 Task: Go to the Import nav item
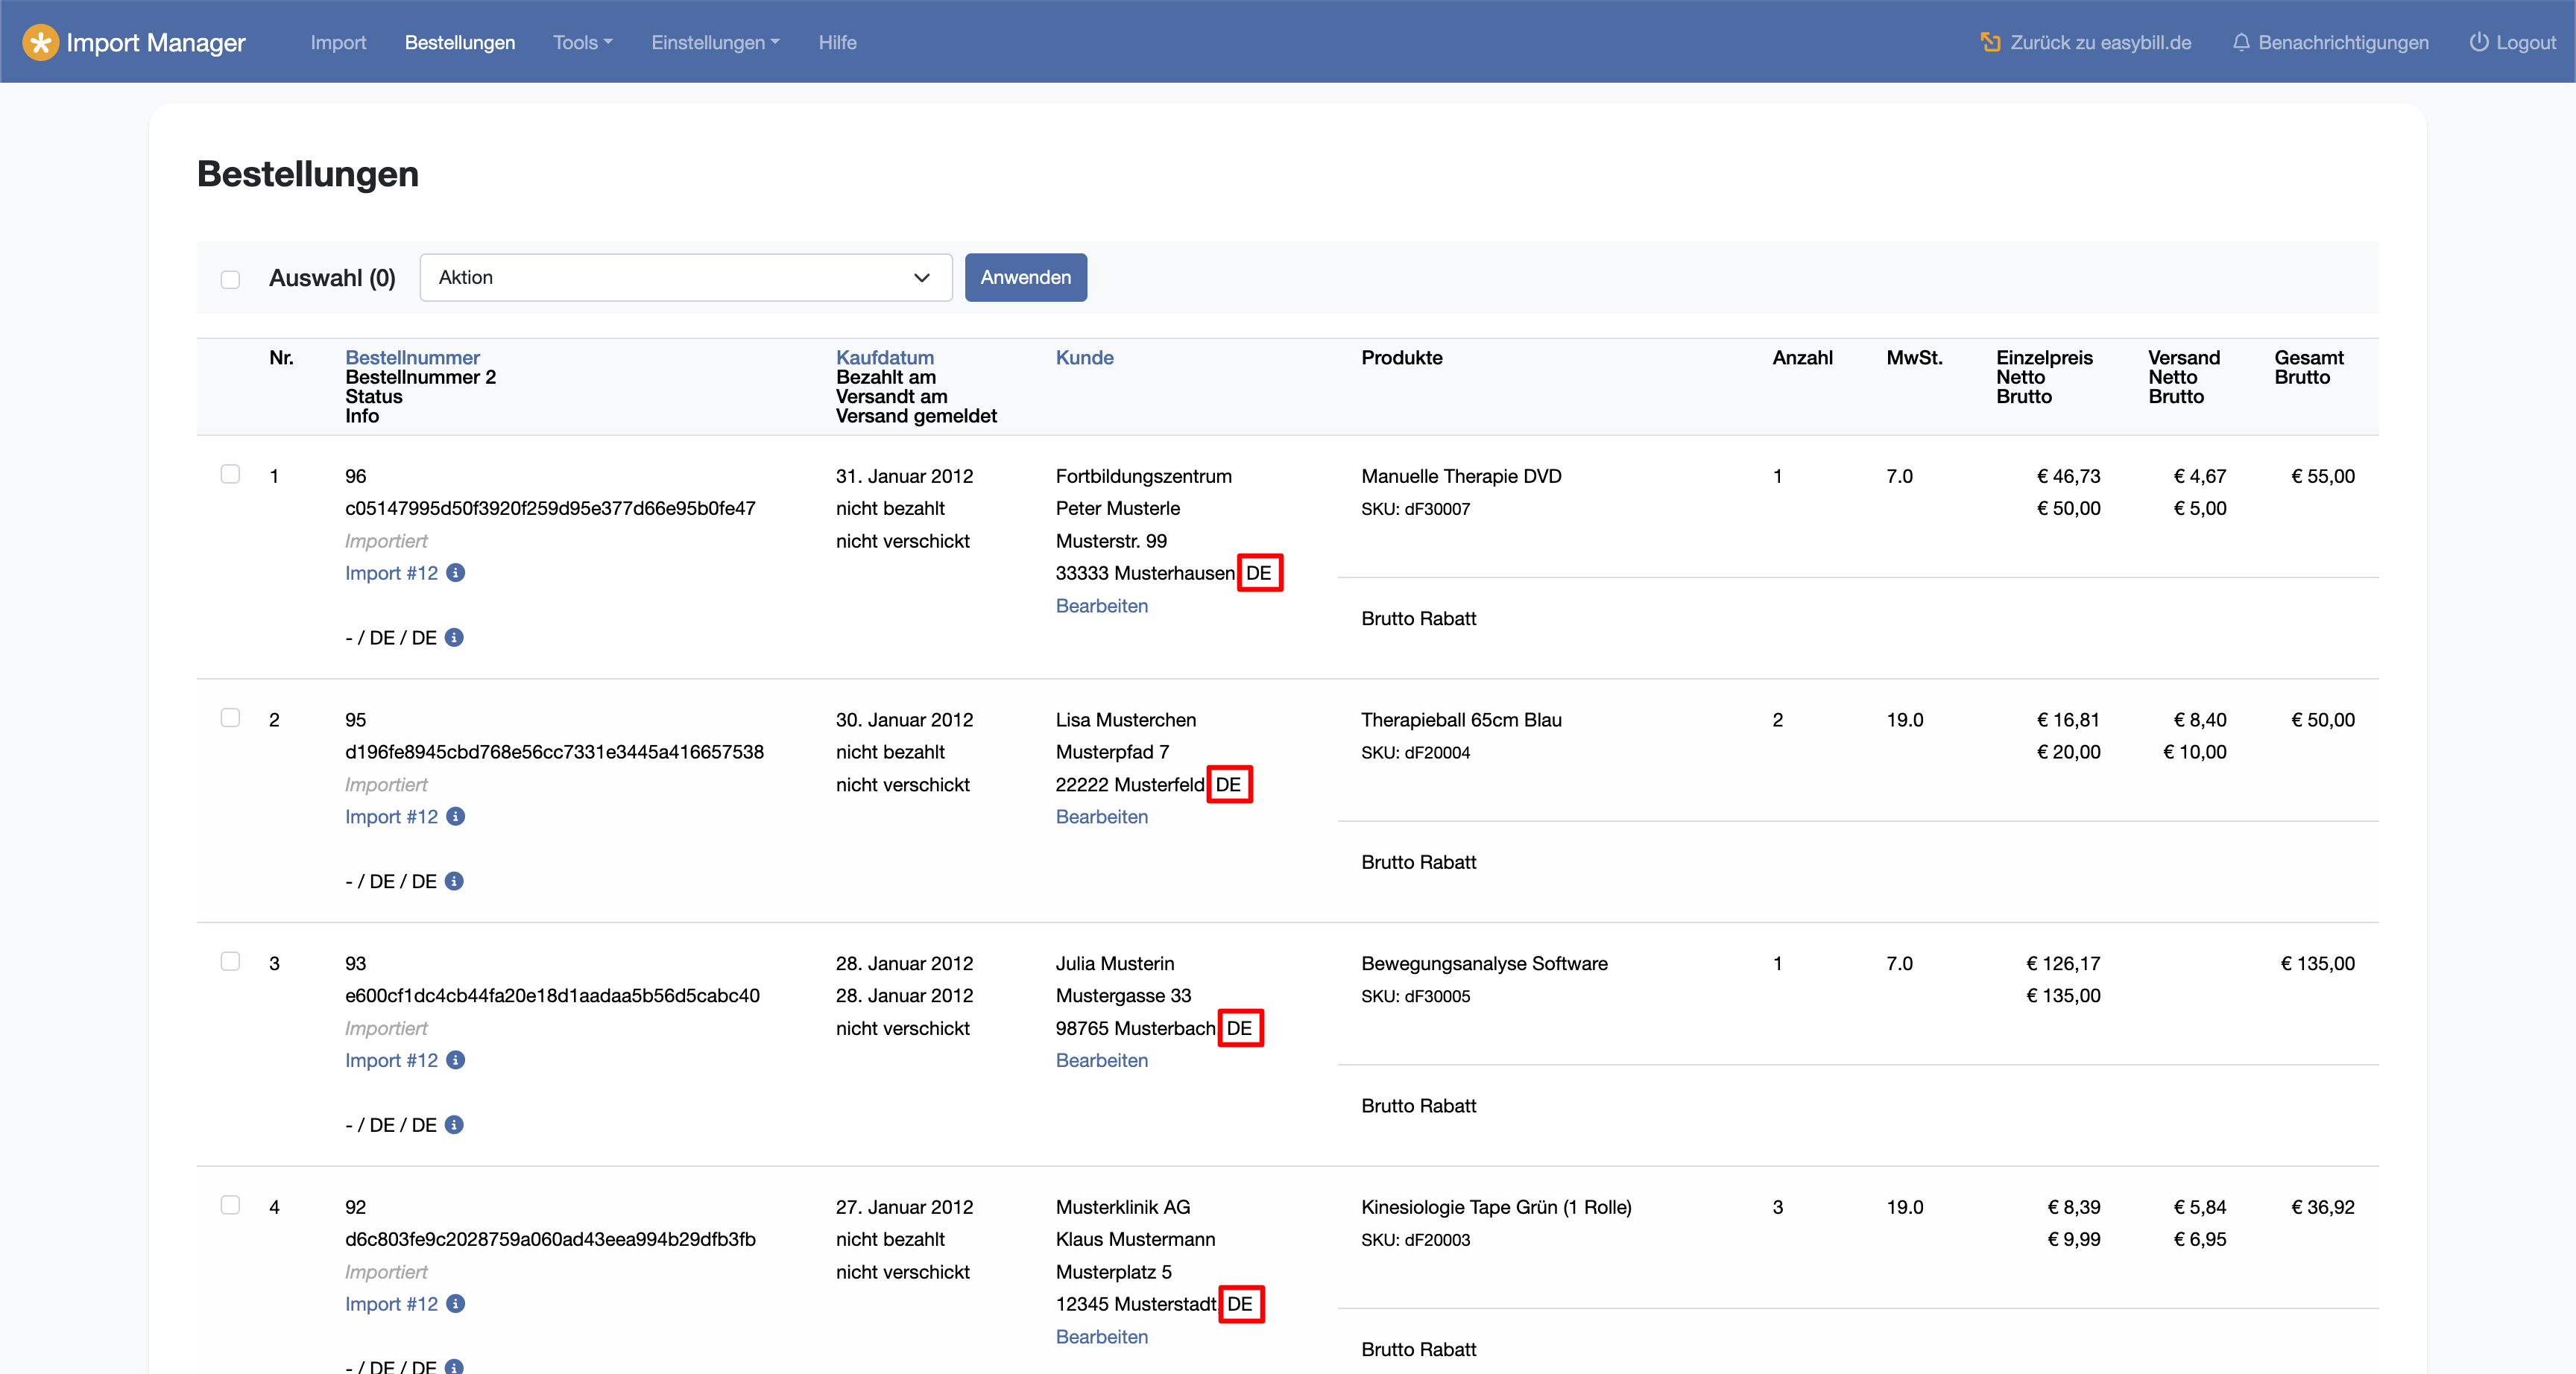coord(338,42)
